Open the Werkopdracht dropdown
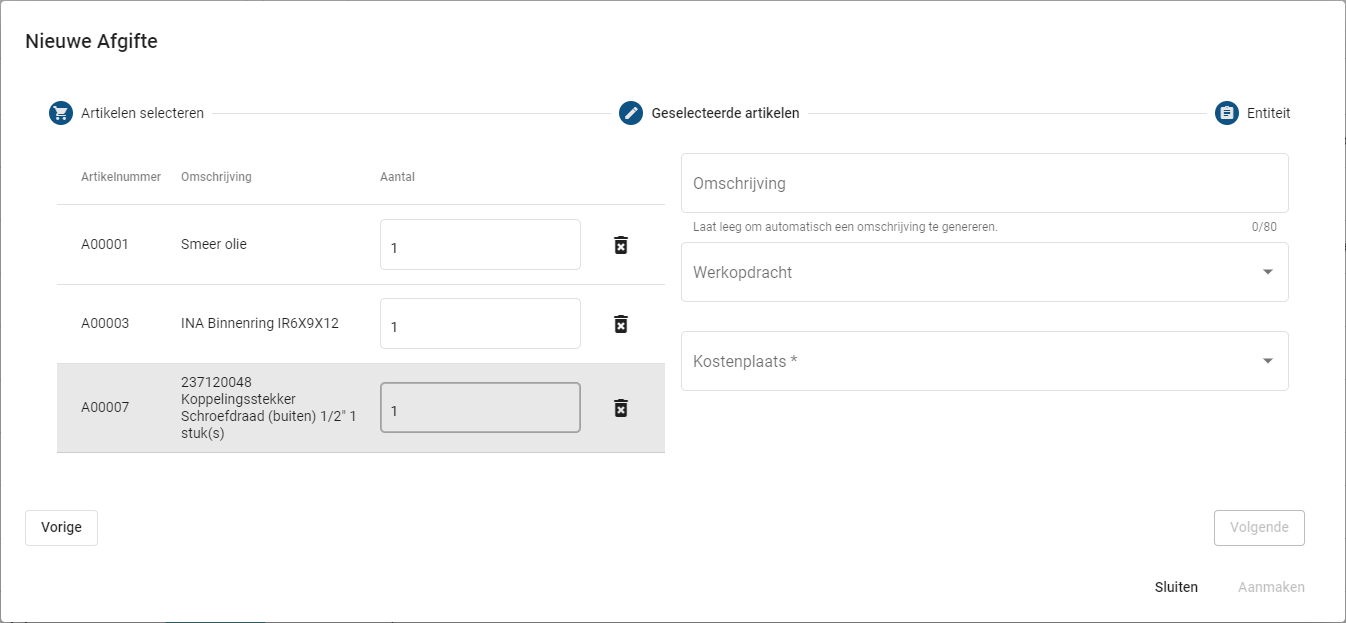The height and width of the screenshot is (623, 1346). [970, 272]
